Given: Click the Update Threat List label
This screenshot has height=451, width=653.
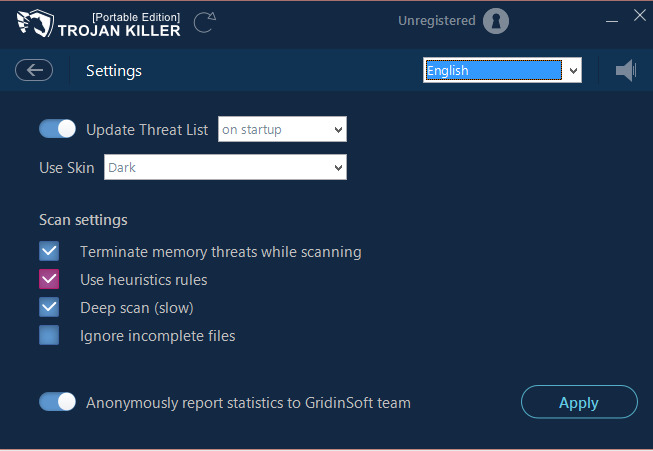Looking at the screenshot, I should tap(147, 130).
